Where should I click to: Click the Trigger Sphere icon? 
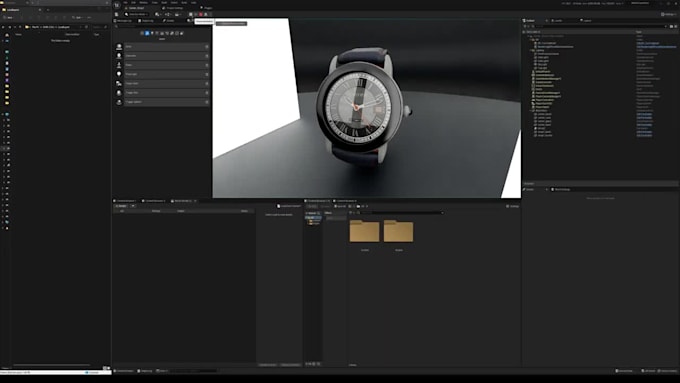pos(119,102)
